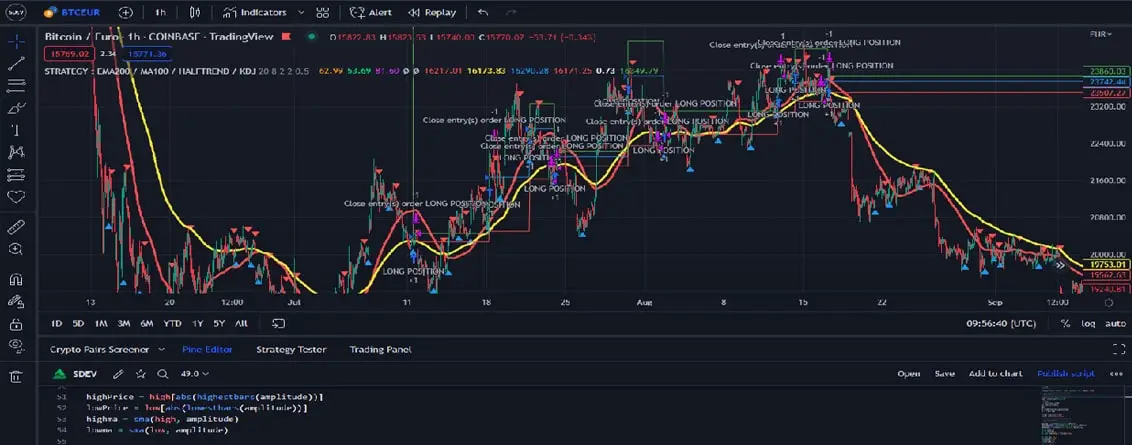Maximize the bottom panel with fullscreen icon

click(1119, 350)
